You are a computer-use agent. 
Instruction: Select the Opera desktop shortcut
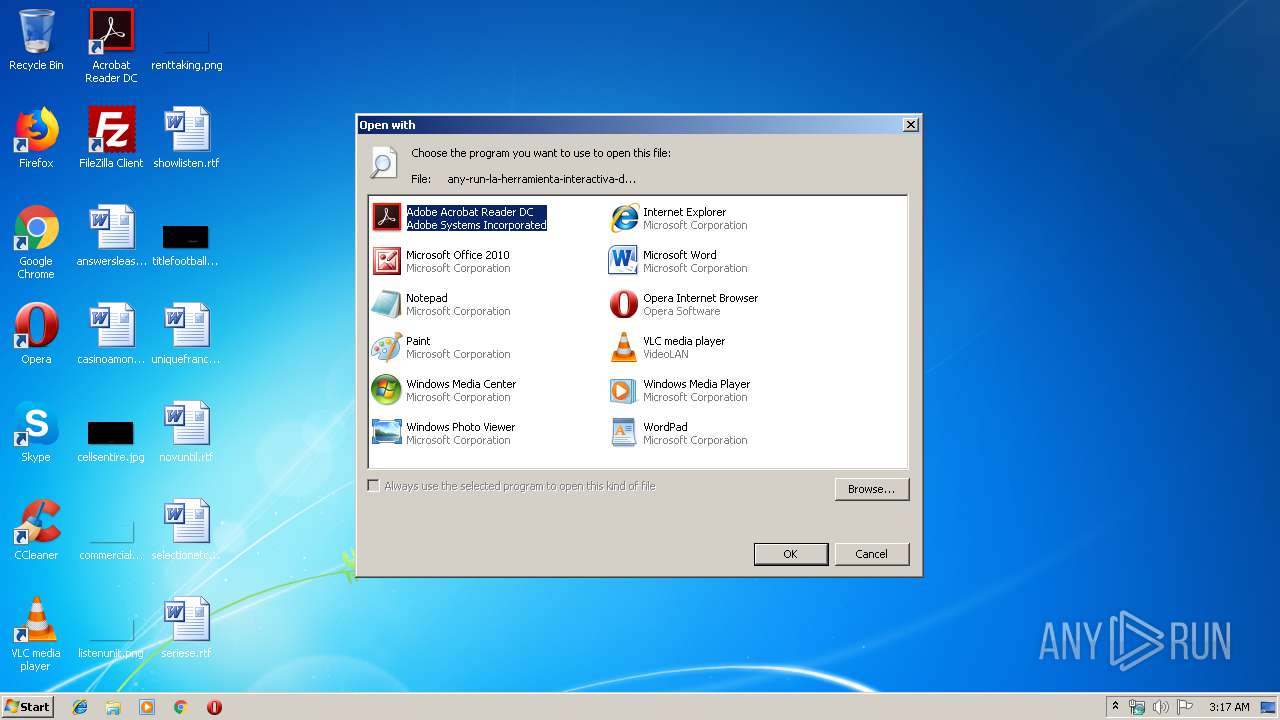36,334
